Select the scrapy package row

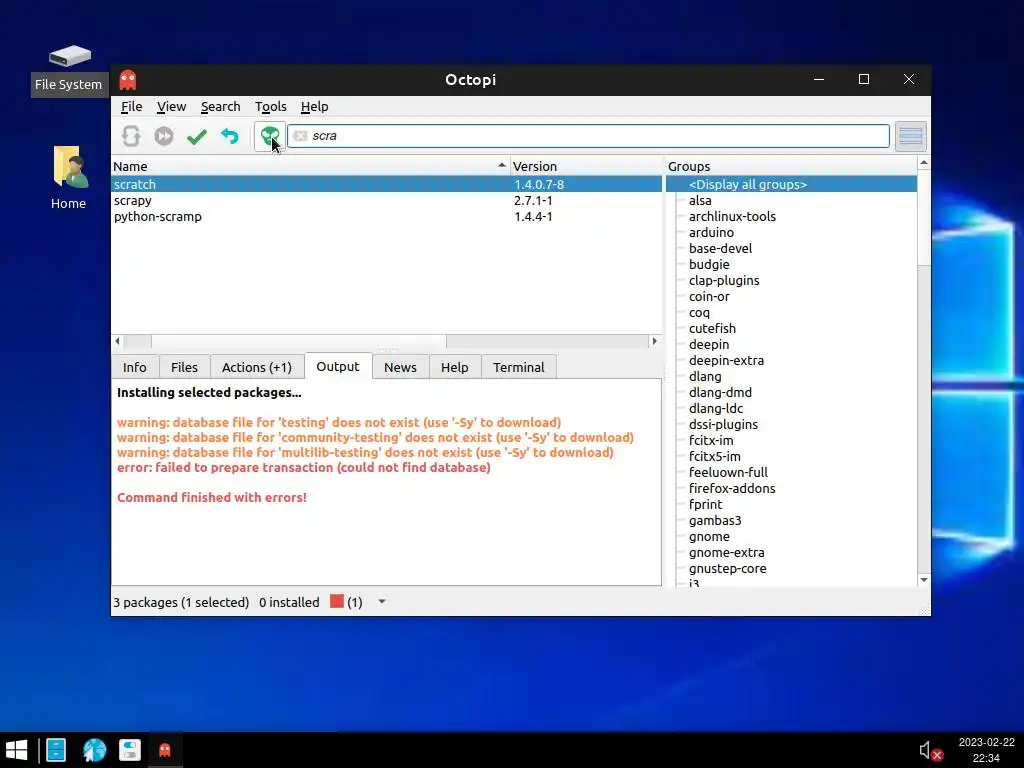387,200
